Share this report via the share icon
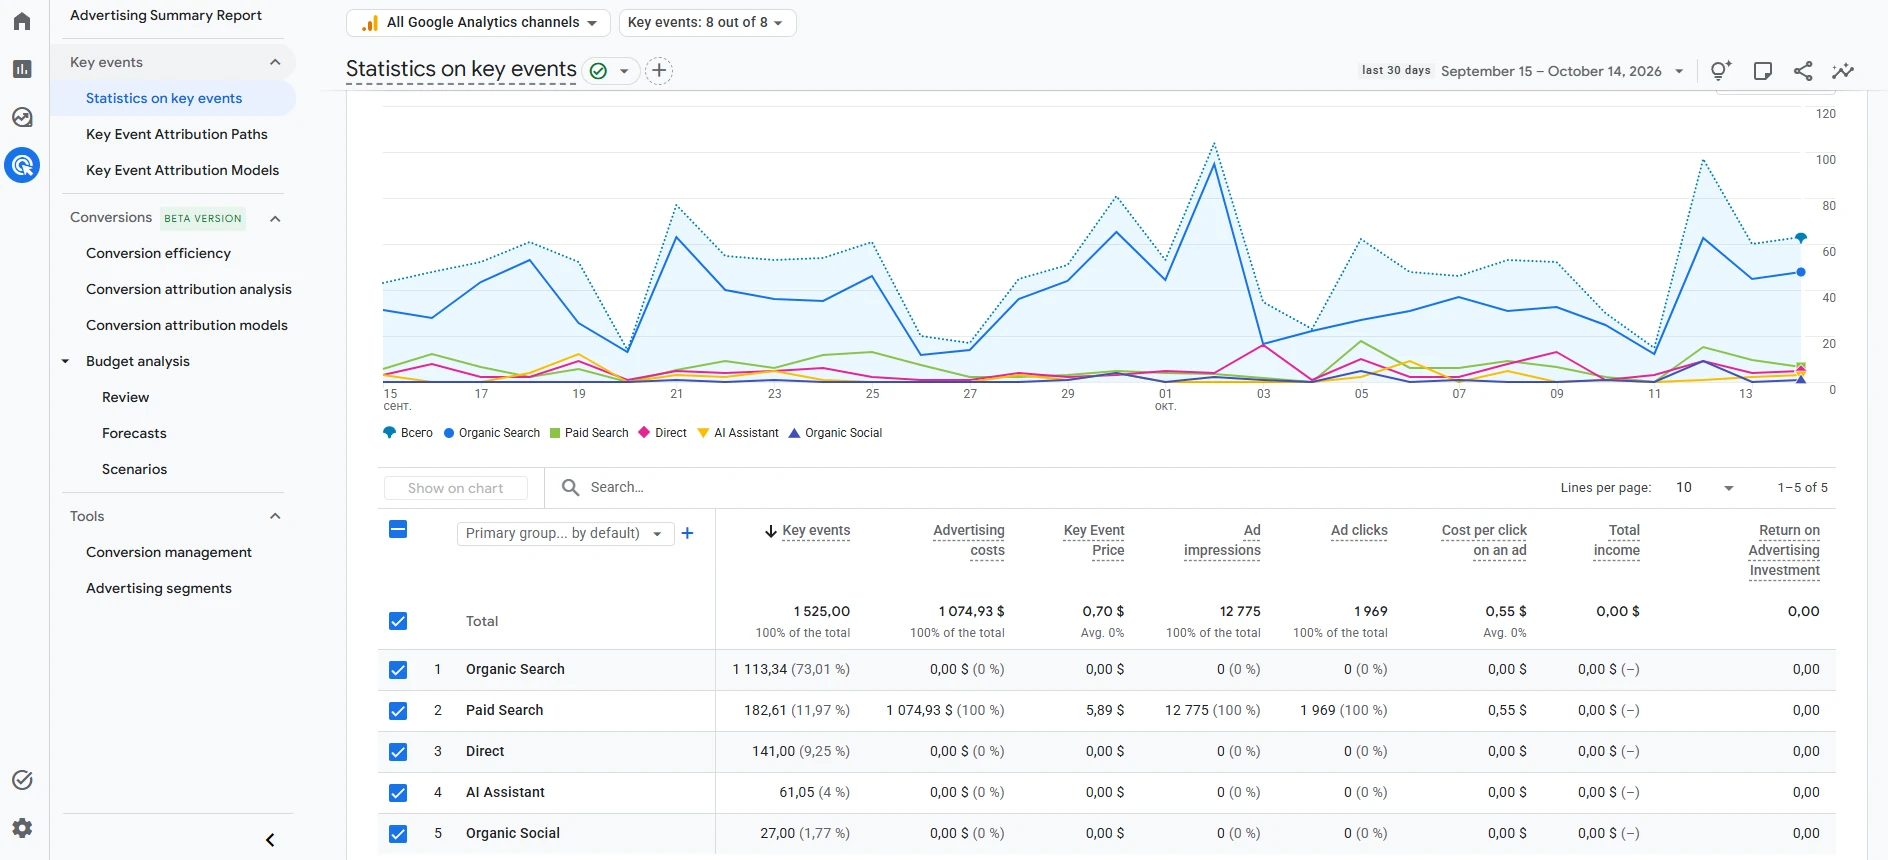The image size is (1888, 860). pyautogui.click(x=1803, y=71)
